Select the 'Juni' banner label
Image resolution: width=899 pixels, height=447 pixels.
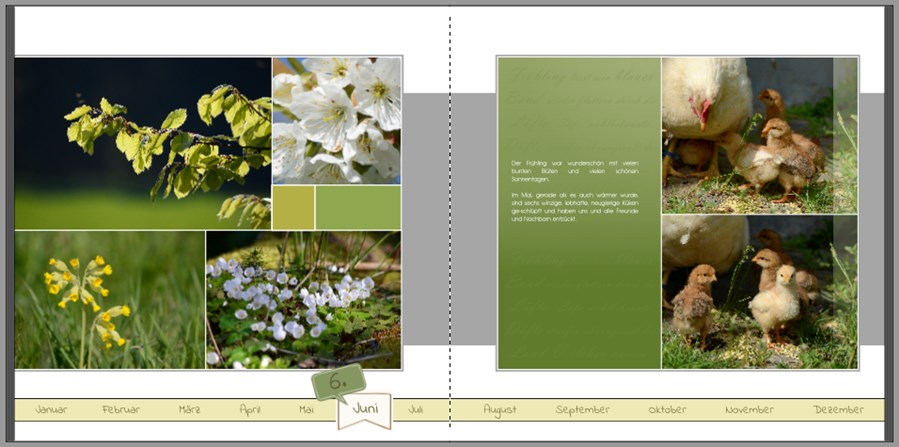point(365,409)
